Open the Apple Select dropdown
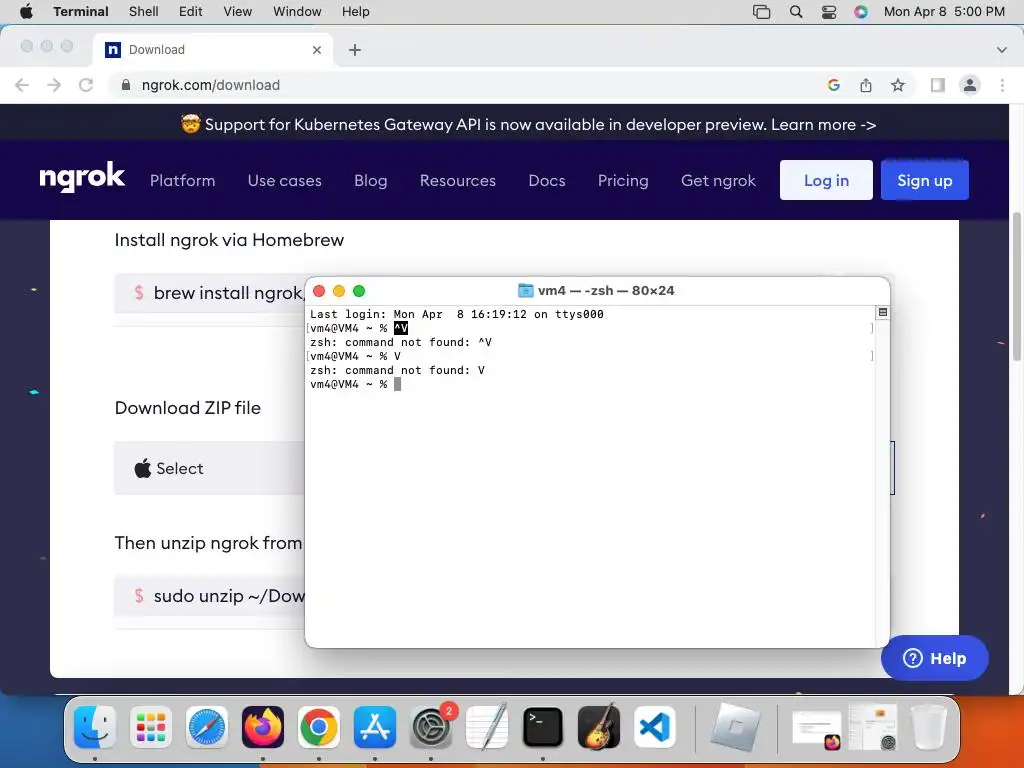1024x768 pixels. pos(209,468)
